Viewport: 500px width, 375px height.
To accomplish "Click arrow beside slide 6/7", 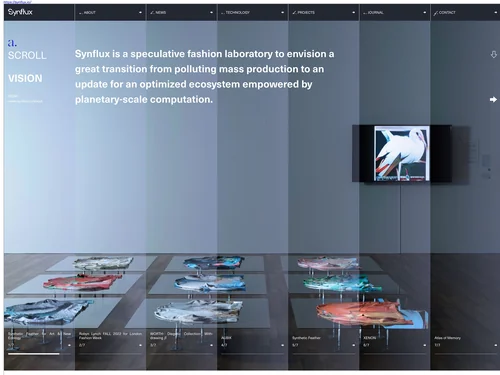I will click(x=424, y=345).
